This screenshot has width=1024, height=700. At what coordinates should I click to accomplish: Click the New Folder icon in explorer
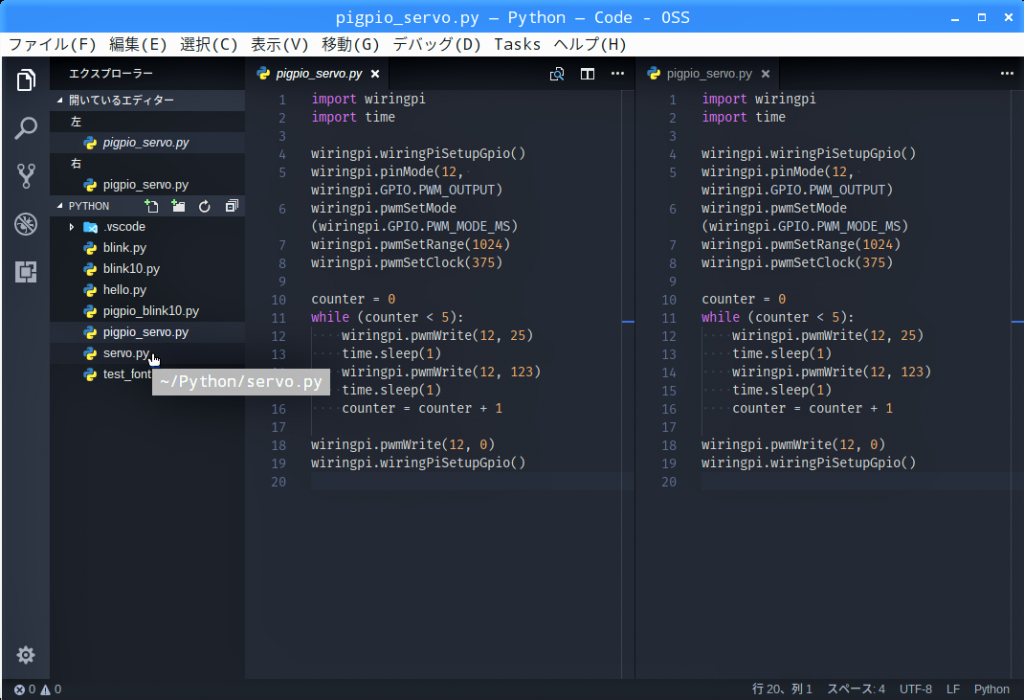point(178,206)
